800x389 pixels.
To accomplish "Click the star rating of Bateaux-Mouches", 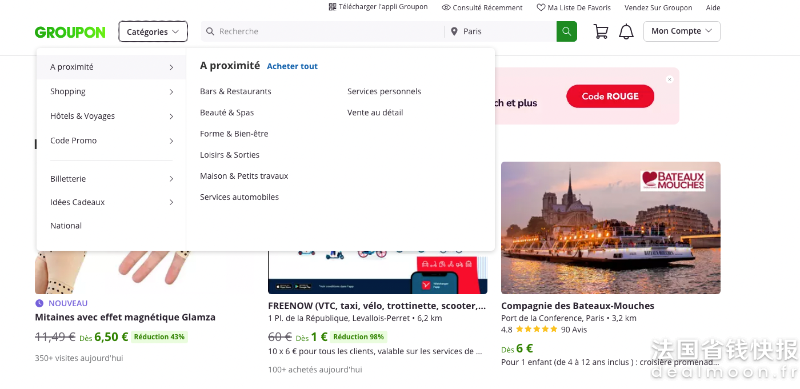I will point(536,330).
